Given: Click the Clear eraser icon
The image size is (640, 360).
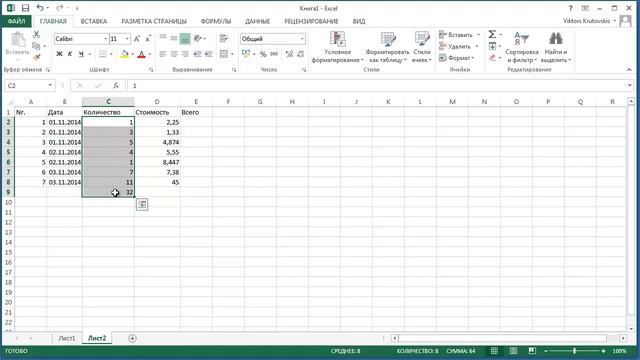Looking at the screenshot, I should [x=492, y=58].
